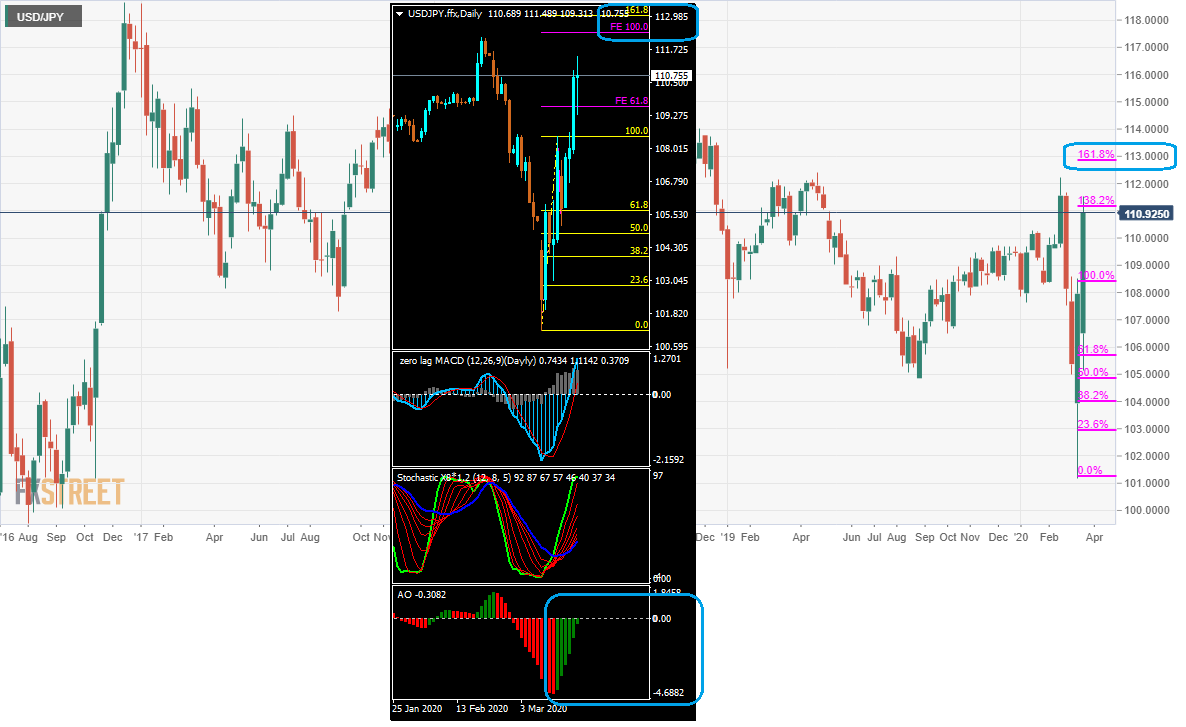Click the FXSTREET watermark logo
This screenshot has height=727, width=1186.
pos(70,492)
